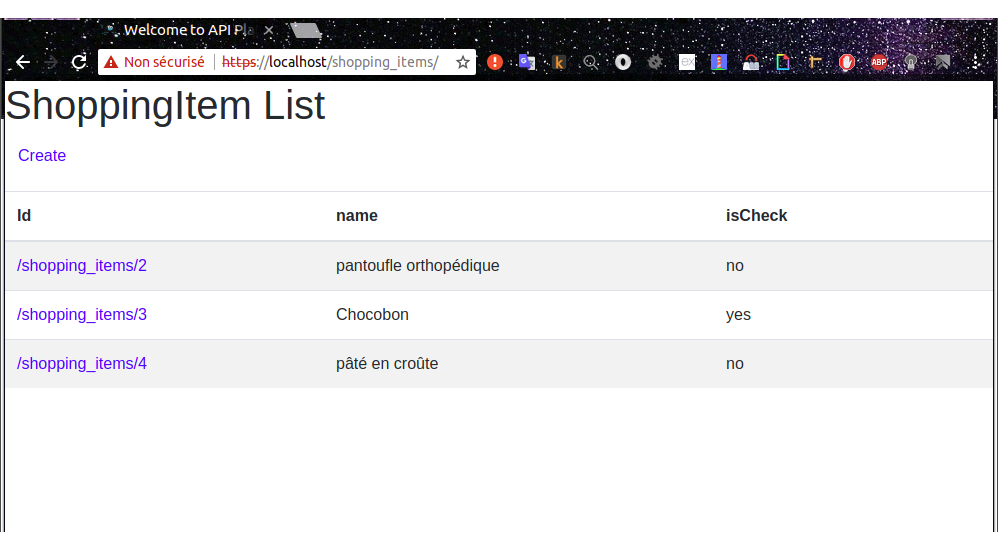Click 'no' in the pâté en croûte row
The image size is (998, 550).
tap(734, 364)
